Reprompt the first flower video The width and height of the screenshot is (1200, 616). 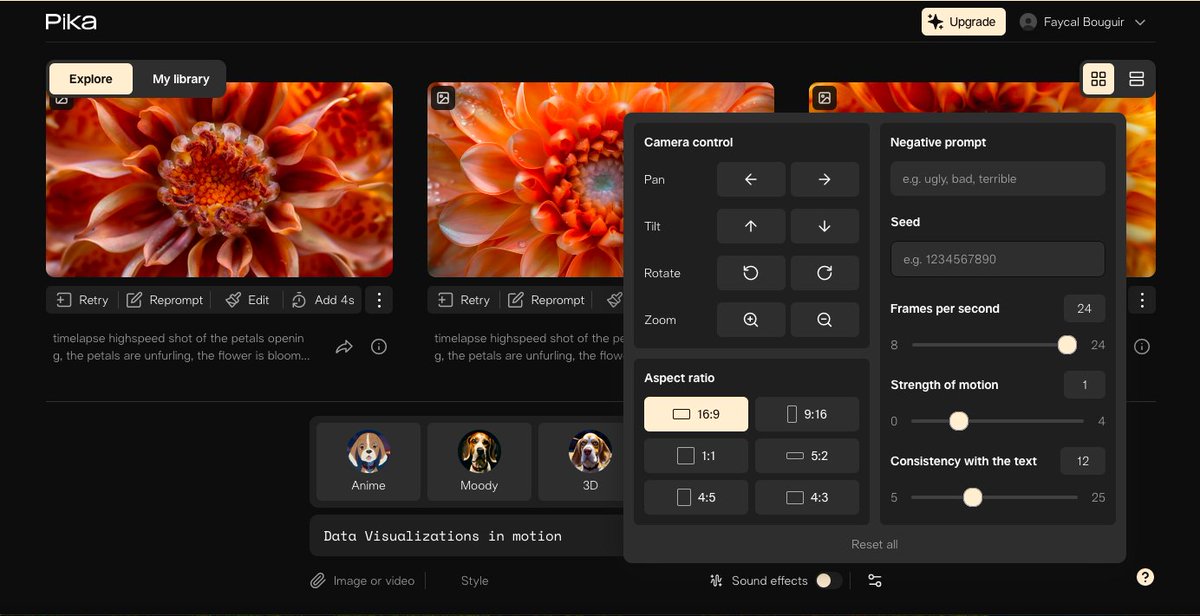click(x=165, y=300)
